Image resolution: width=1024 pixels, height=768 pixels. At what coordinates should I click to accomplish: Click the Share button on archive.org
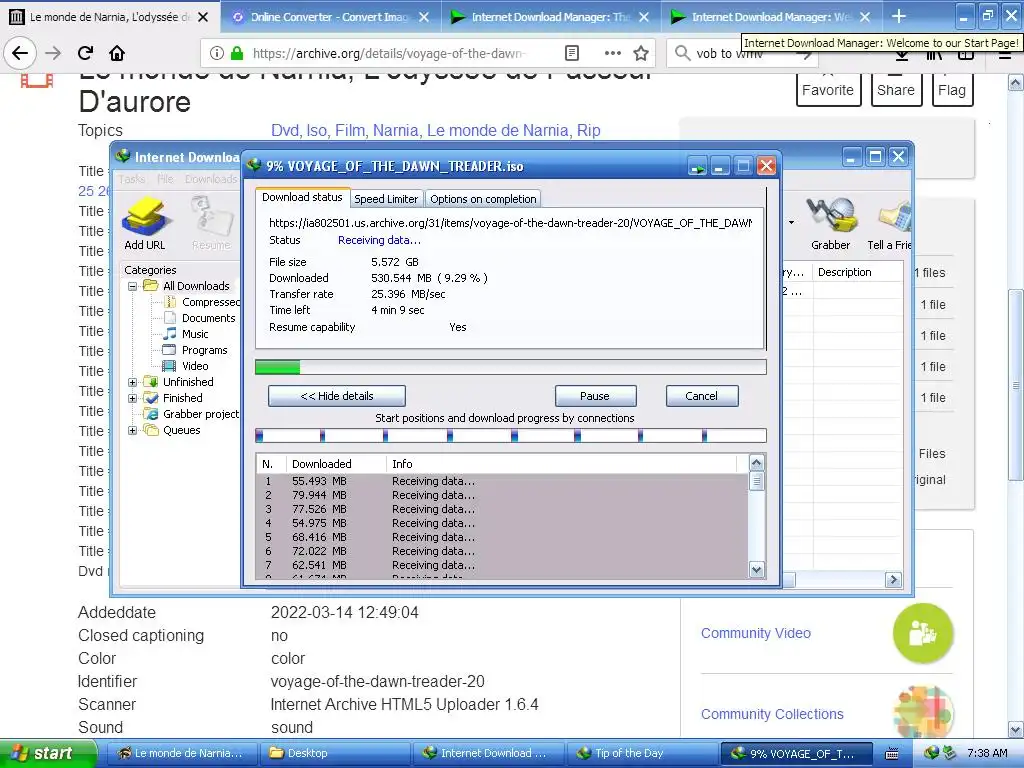click(896, 89)
